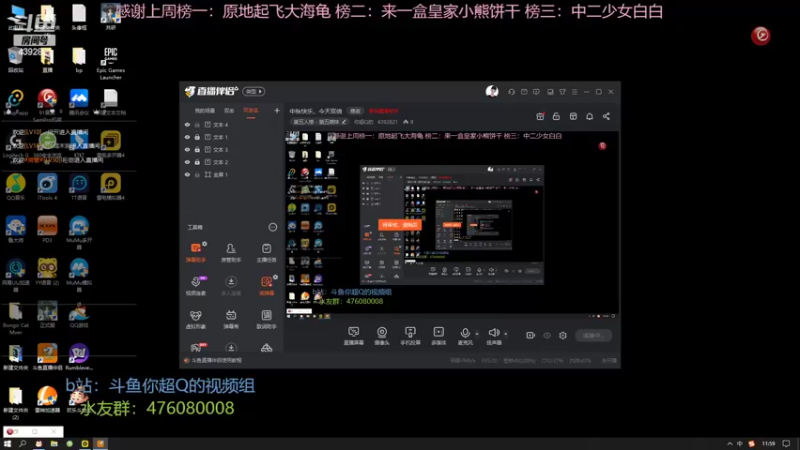Switch to the red active scene tab
Screen dimensions: 800x450
[251, 110]
